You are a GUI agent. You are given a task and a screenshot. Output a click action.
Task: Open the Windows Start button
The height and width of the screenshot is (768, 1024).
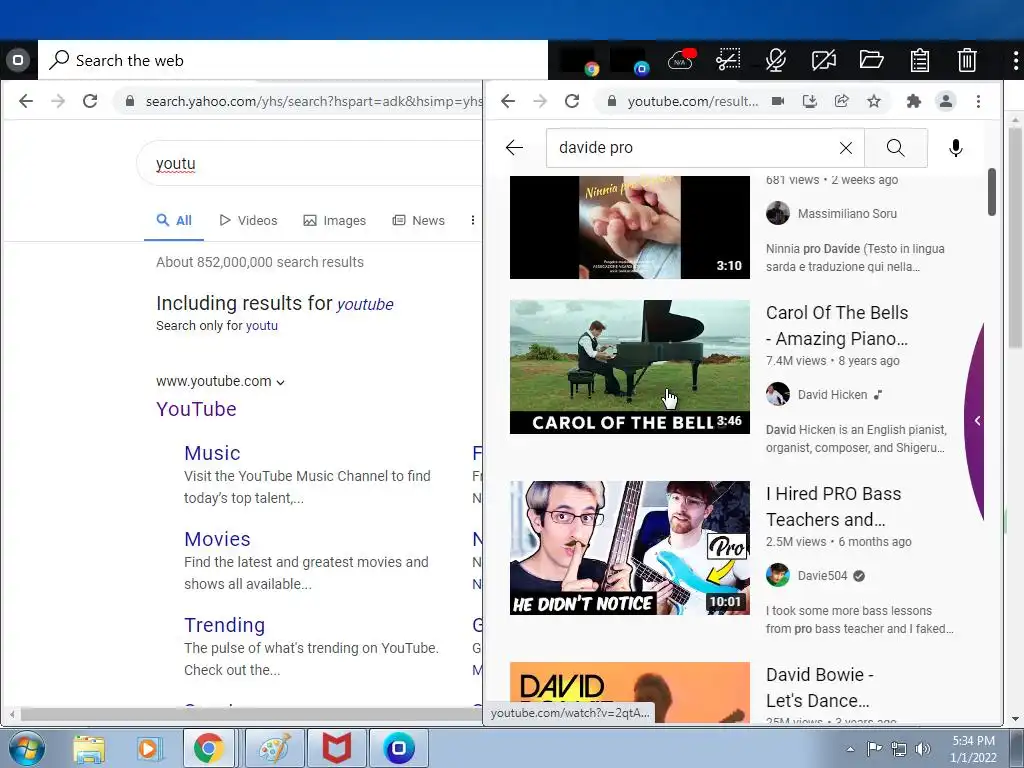27,748
